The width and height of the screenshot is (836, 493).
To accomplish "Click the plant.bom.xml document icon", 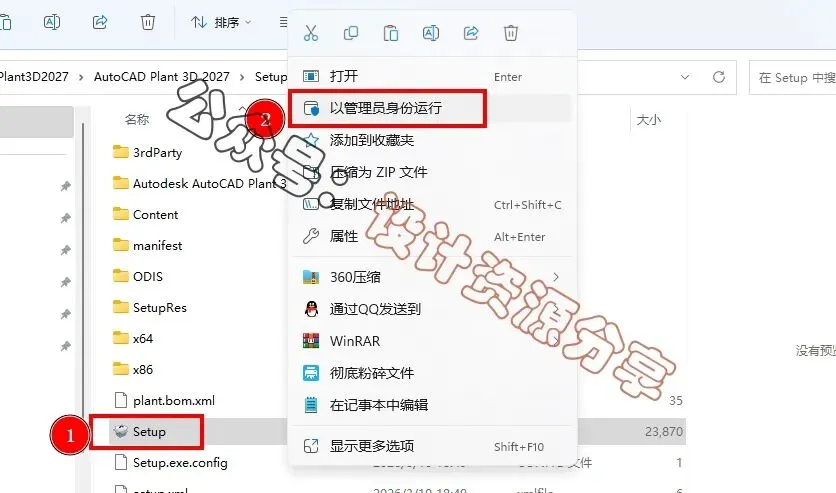I will (x=121, y=400).
